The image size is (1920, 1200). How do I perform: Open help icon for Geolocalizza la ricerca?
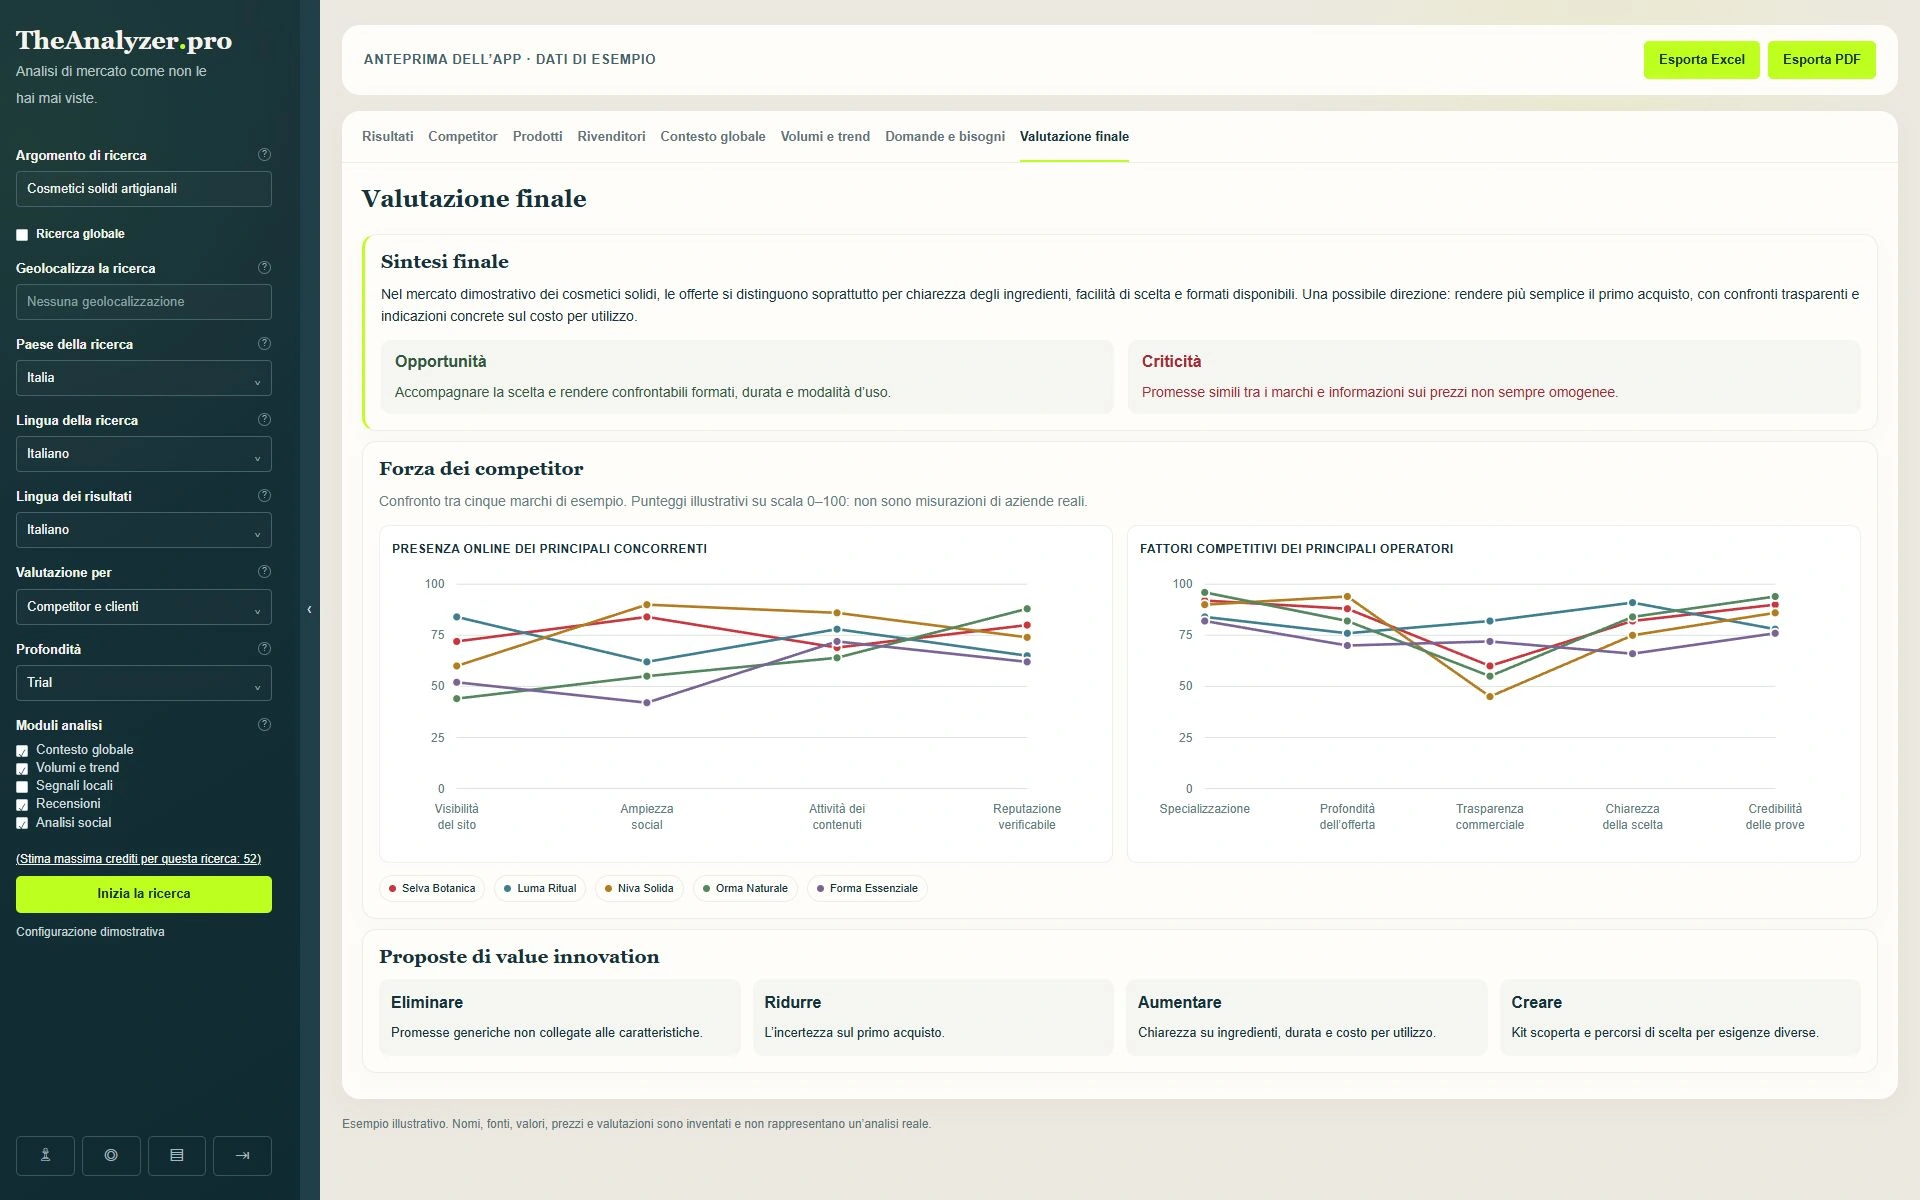[264, 268]
